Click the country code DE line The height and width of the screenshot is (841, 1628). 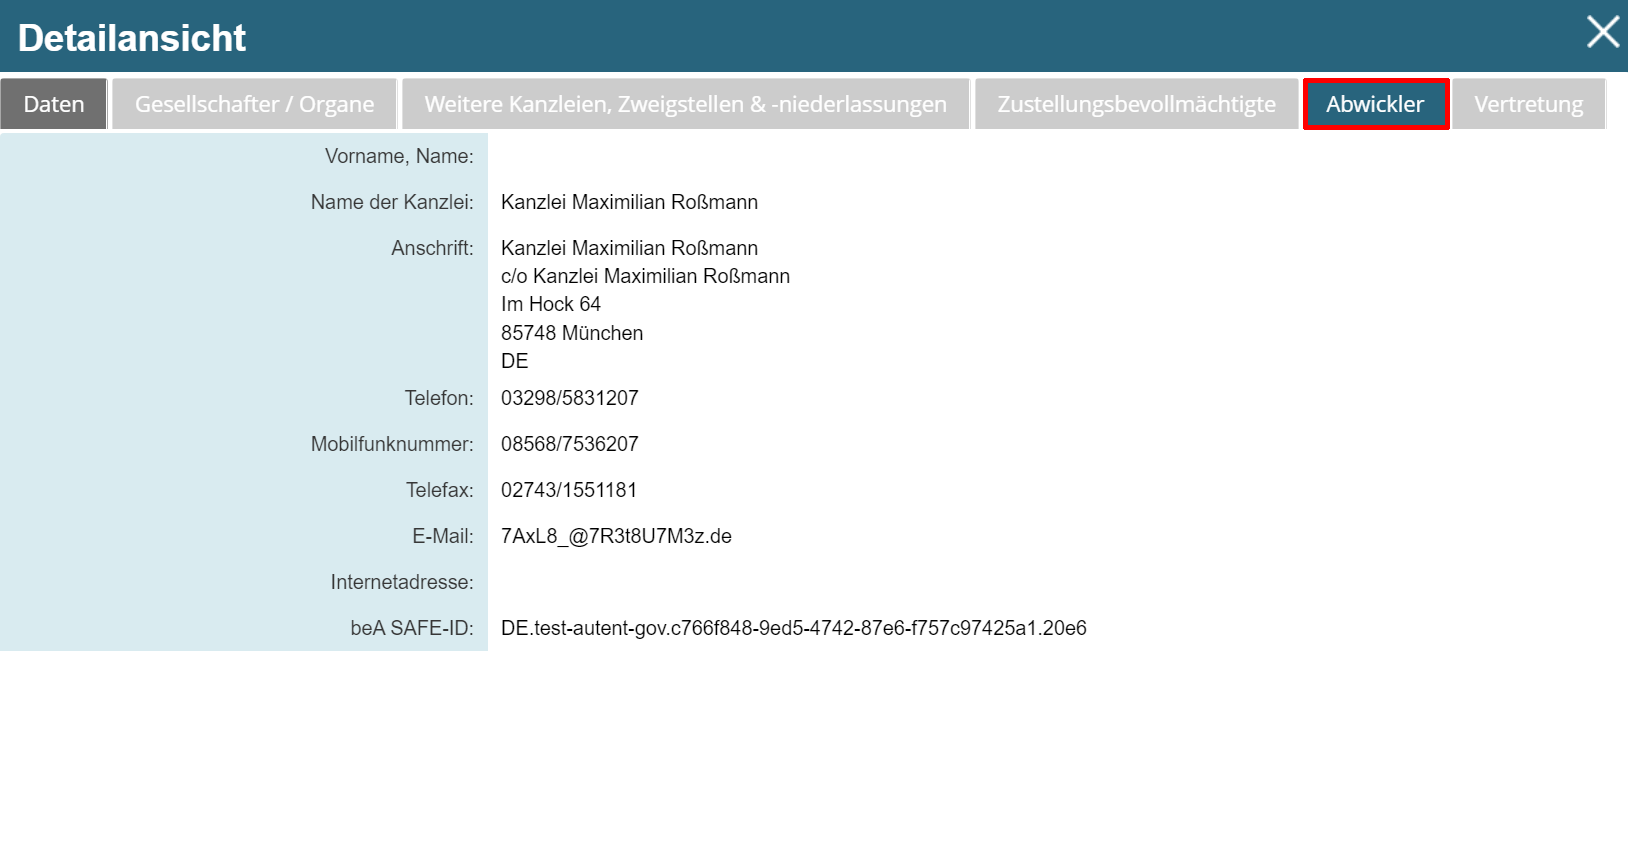515,361
